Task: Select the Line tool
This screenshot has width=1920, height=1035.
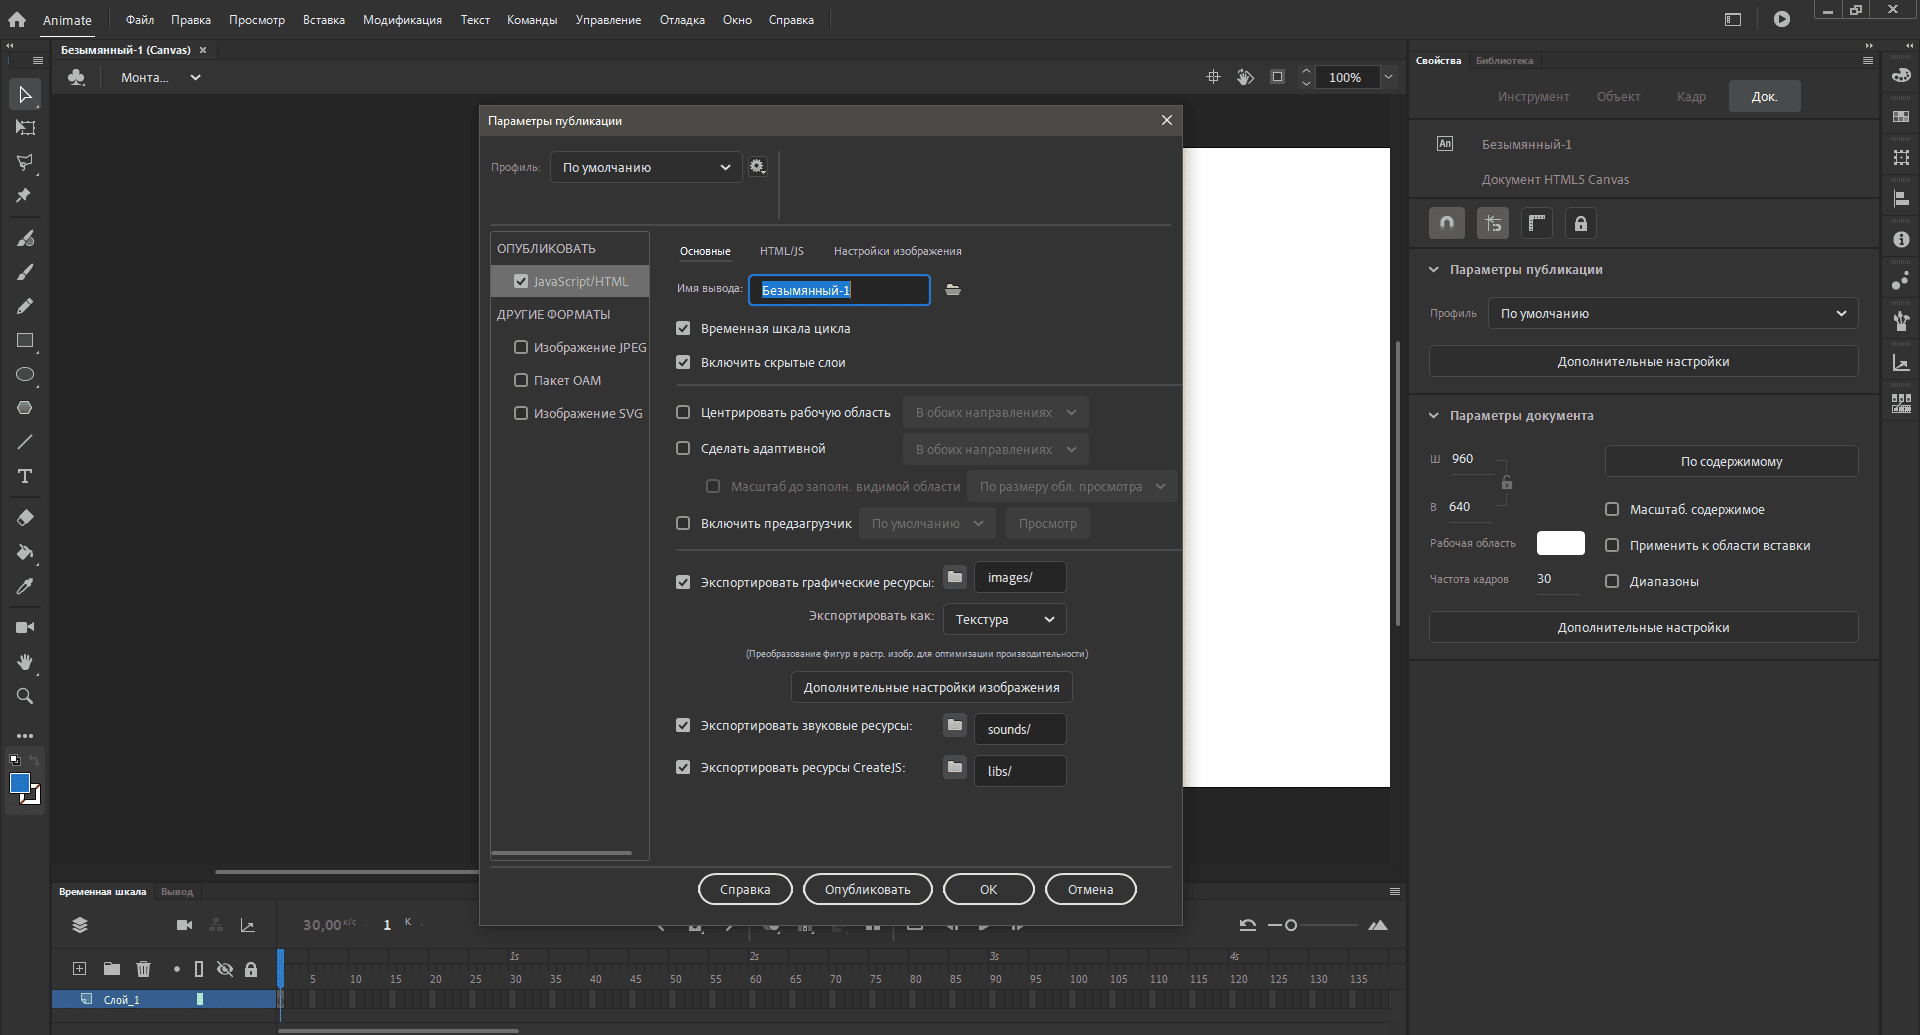Action: click(25, 442)
